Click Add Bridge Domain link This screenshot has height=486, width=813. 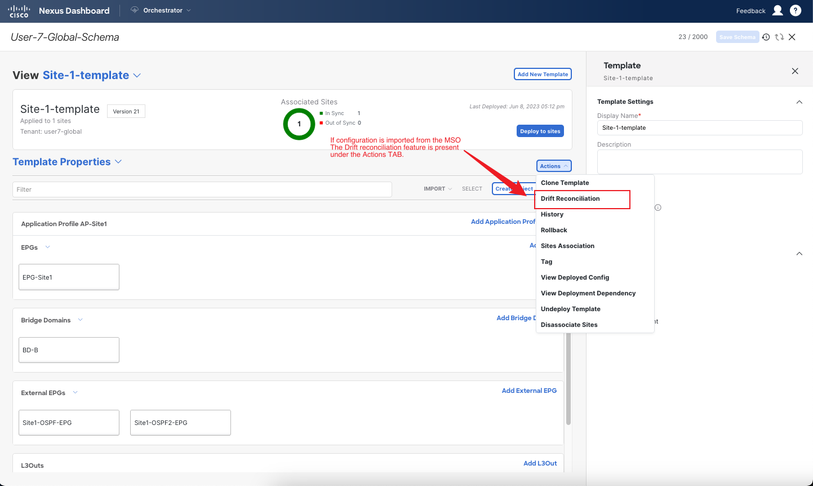tap(516, 318)
